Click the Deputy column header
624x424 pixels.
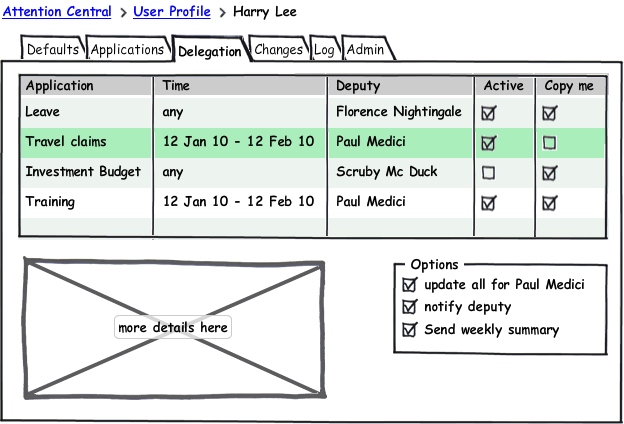[358, 86]
